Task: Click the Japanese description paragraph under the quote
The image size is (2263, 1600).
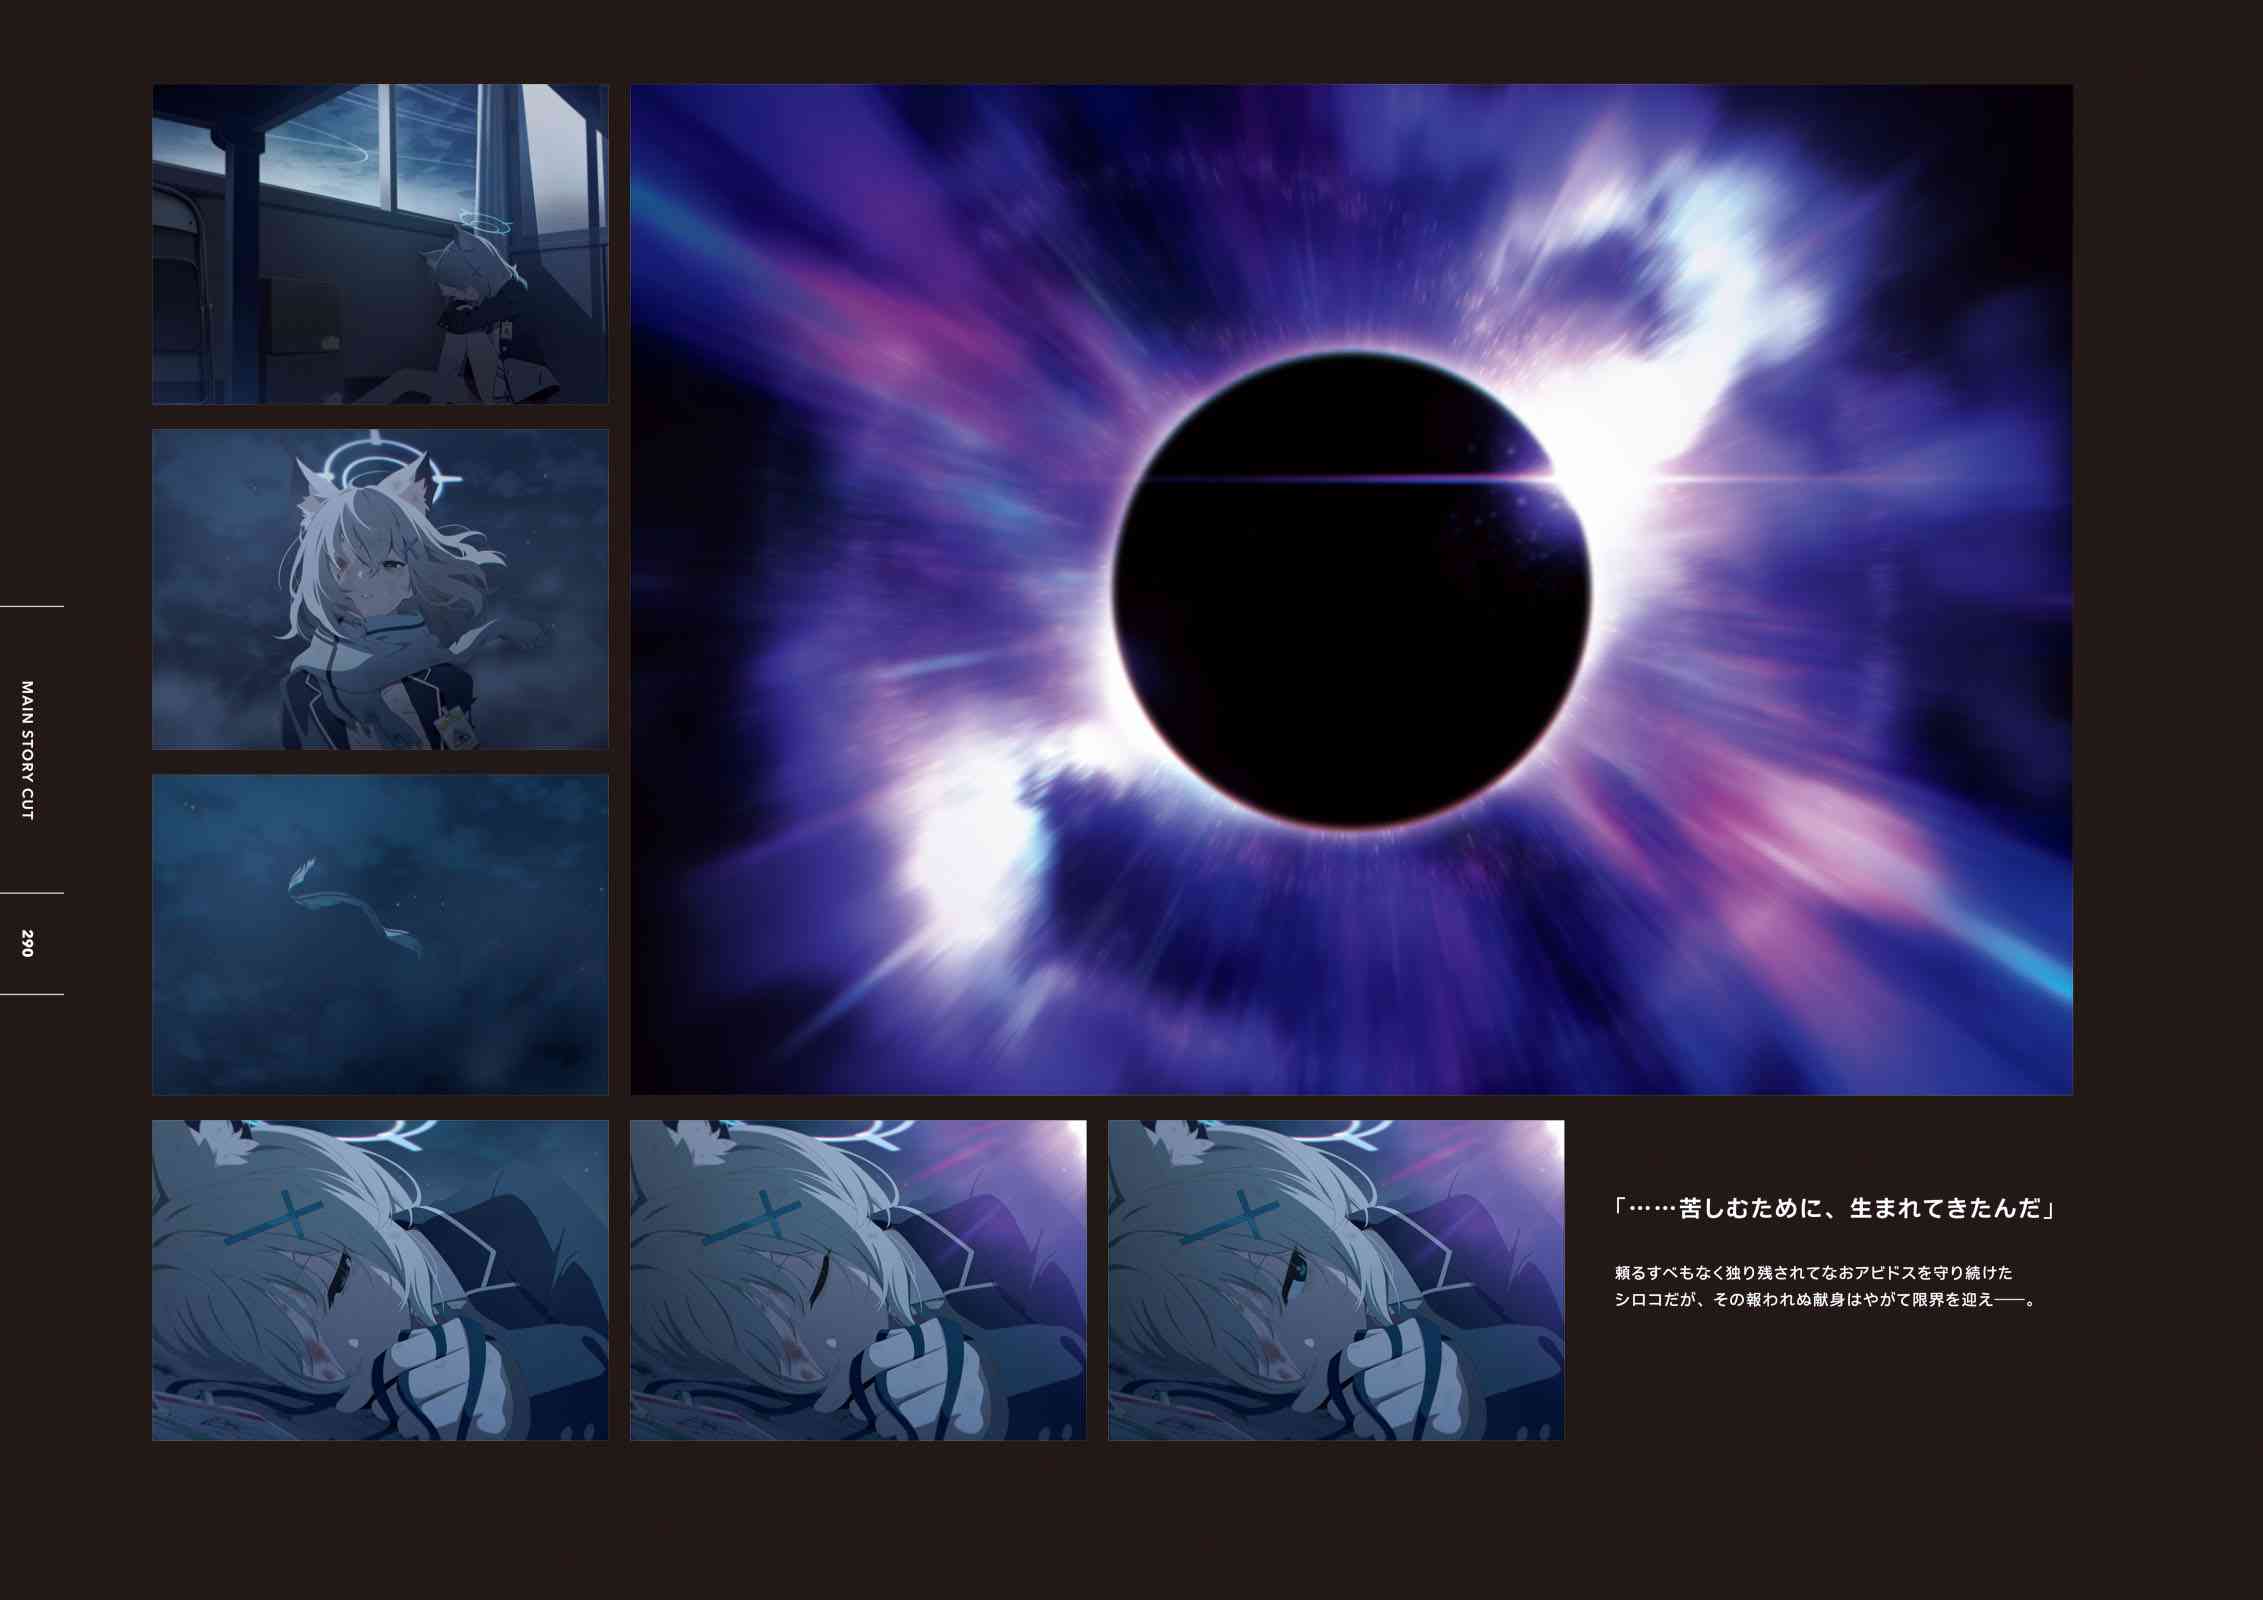Action: coord(1824,1287)
